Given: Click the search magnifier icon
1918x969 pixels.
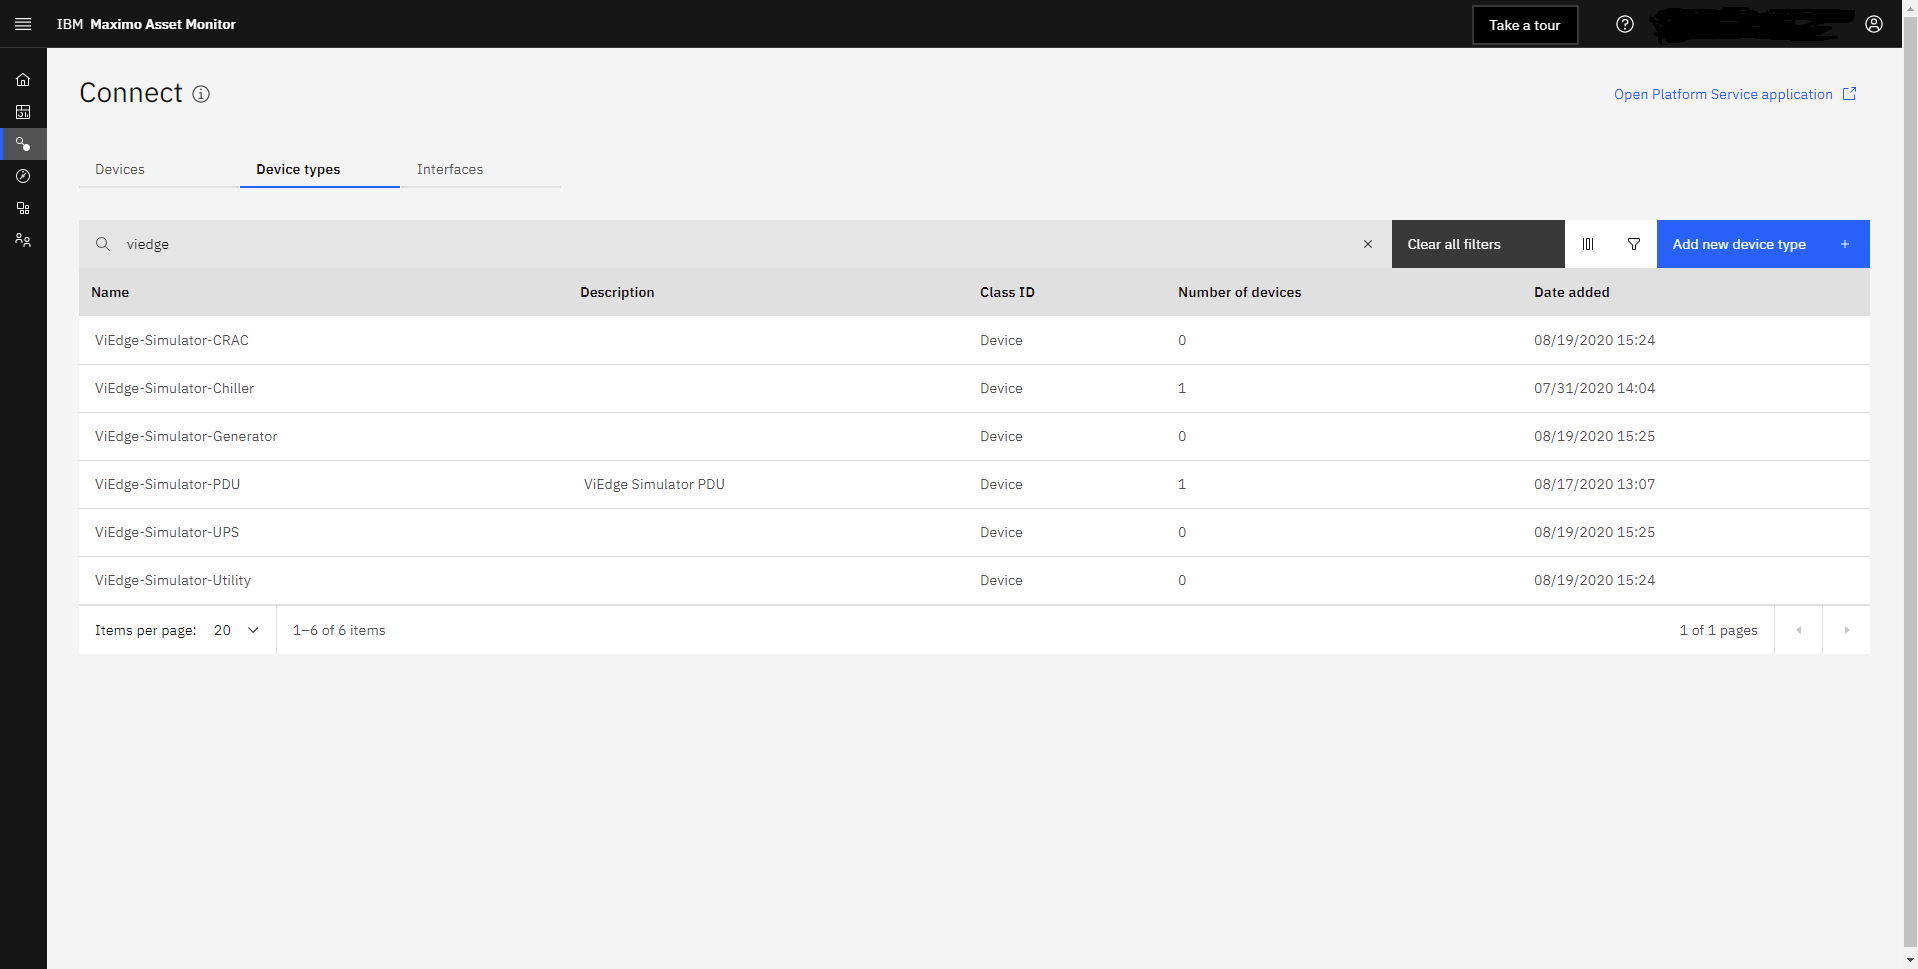Looking at the screenshot, I should [x=103, y=244].
